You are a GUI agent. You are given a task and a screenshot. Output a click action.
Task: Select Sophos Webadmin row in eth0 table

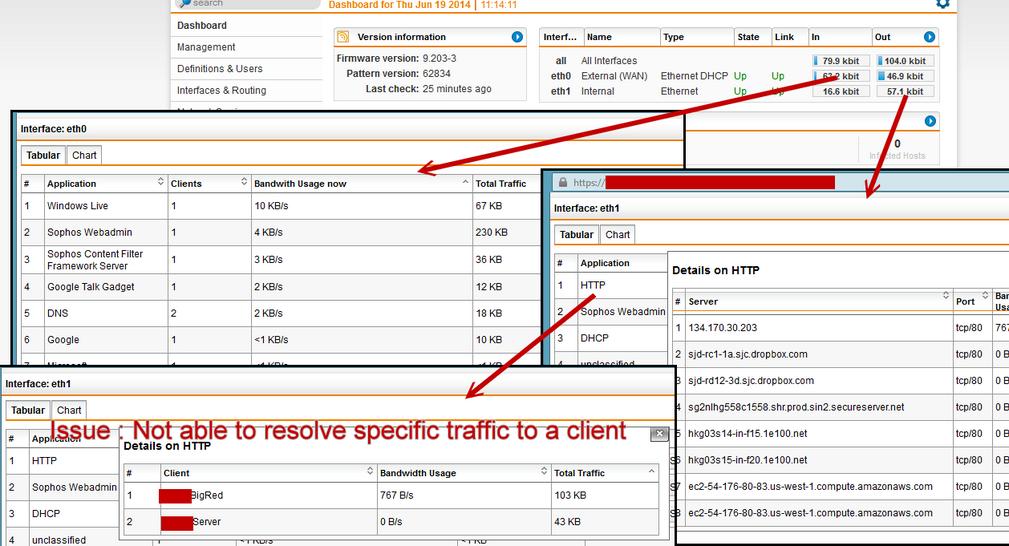(281, 232)
